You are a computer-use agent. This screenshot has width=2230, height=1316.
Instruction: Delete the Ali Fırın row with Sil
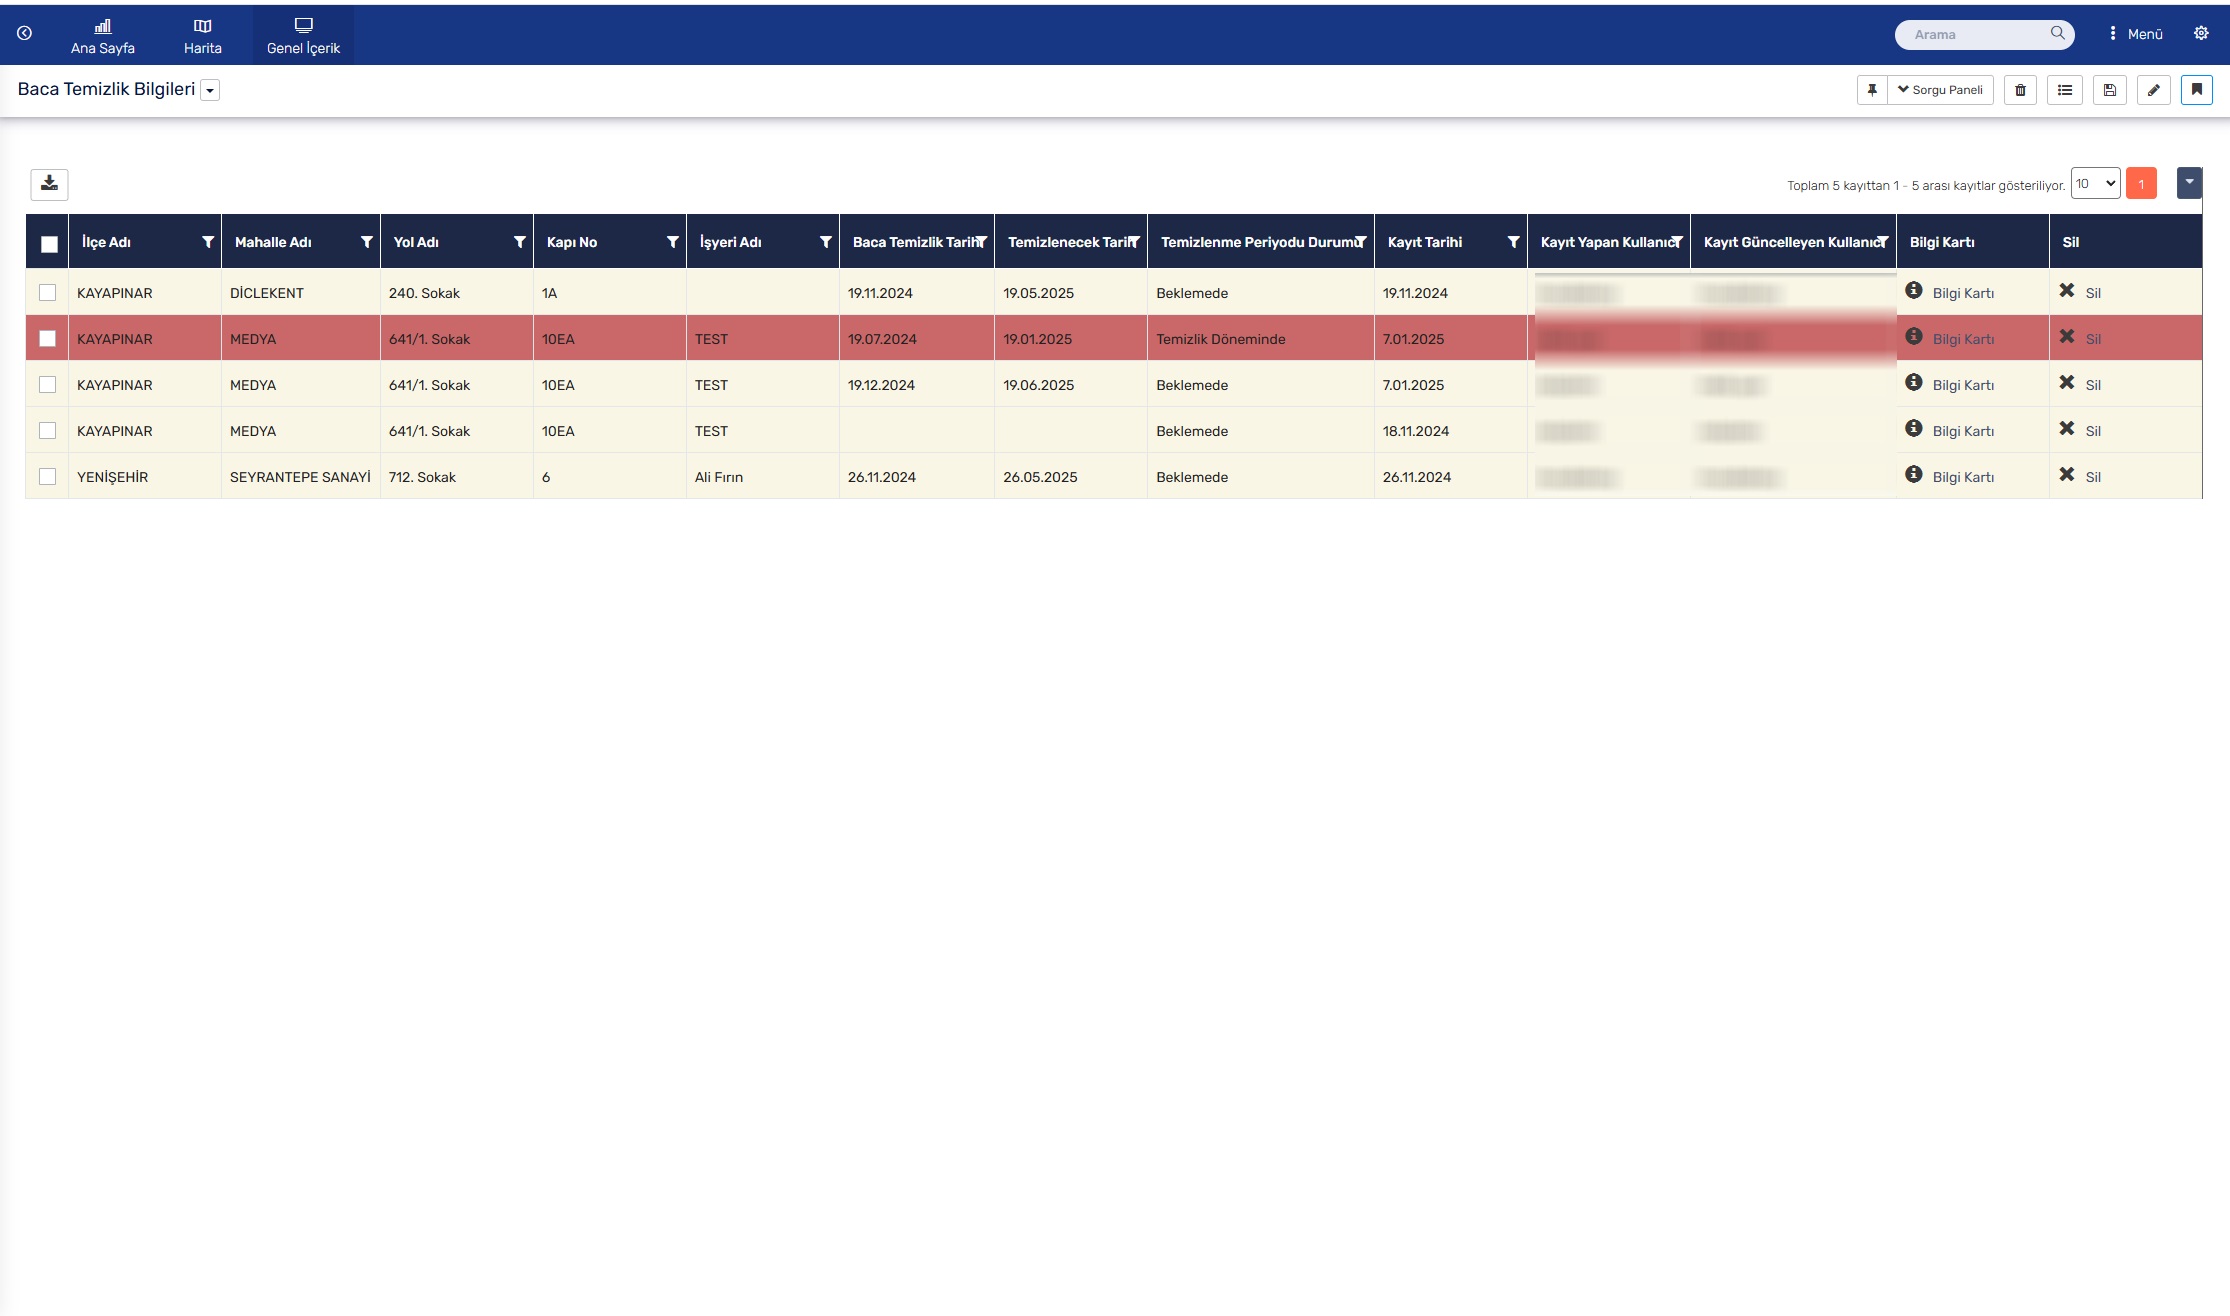click(2080, 476)
